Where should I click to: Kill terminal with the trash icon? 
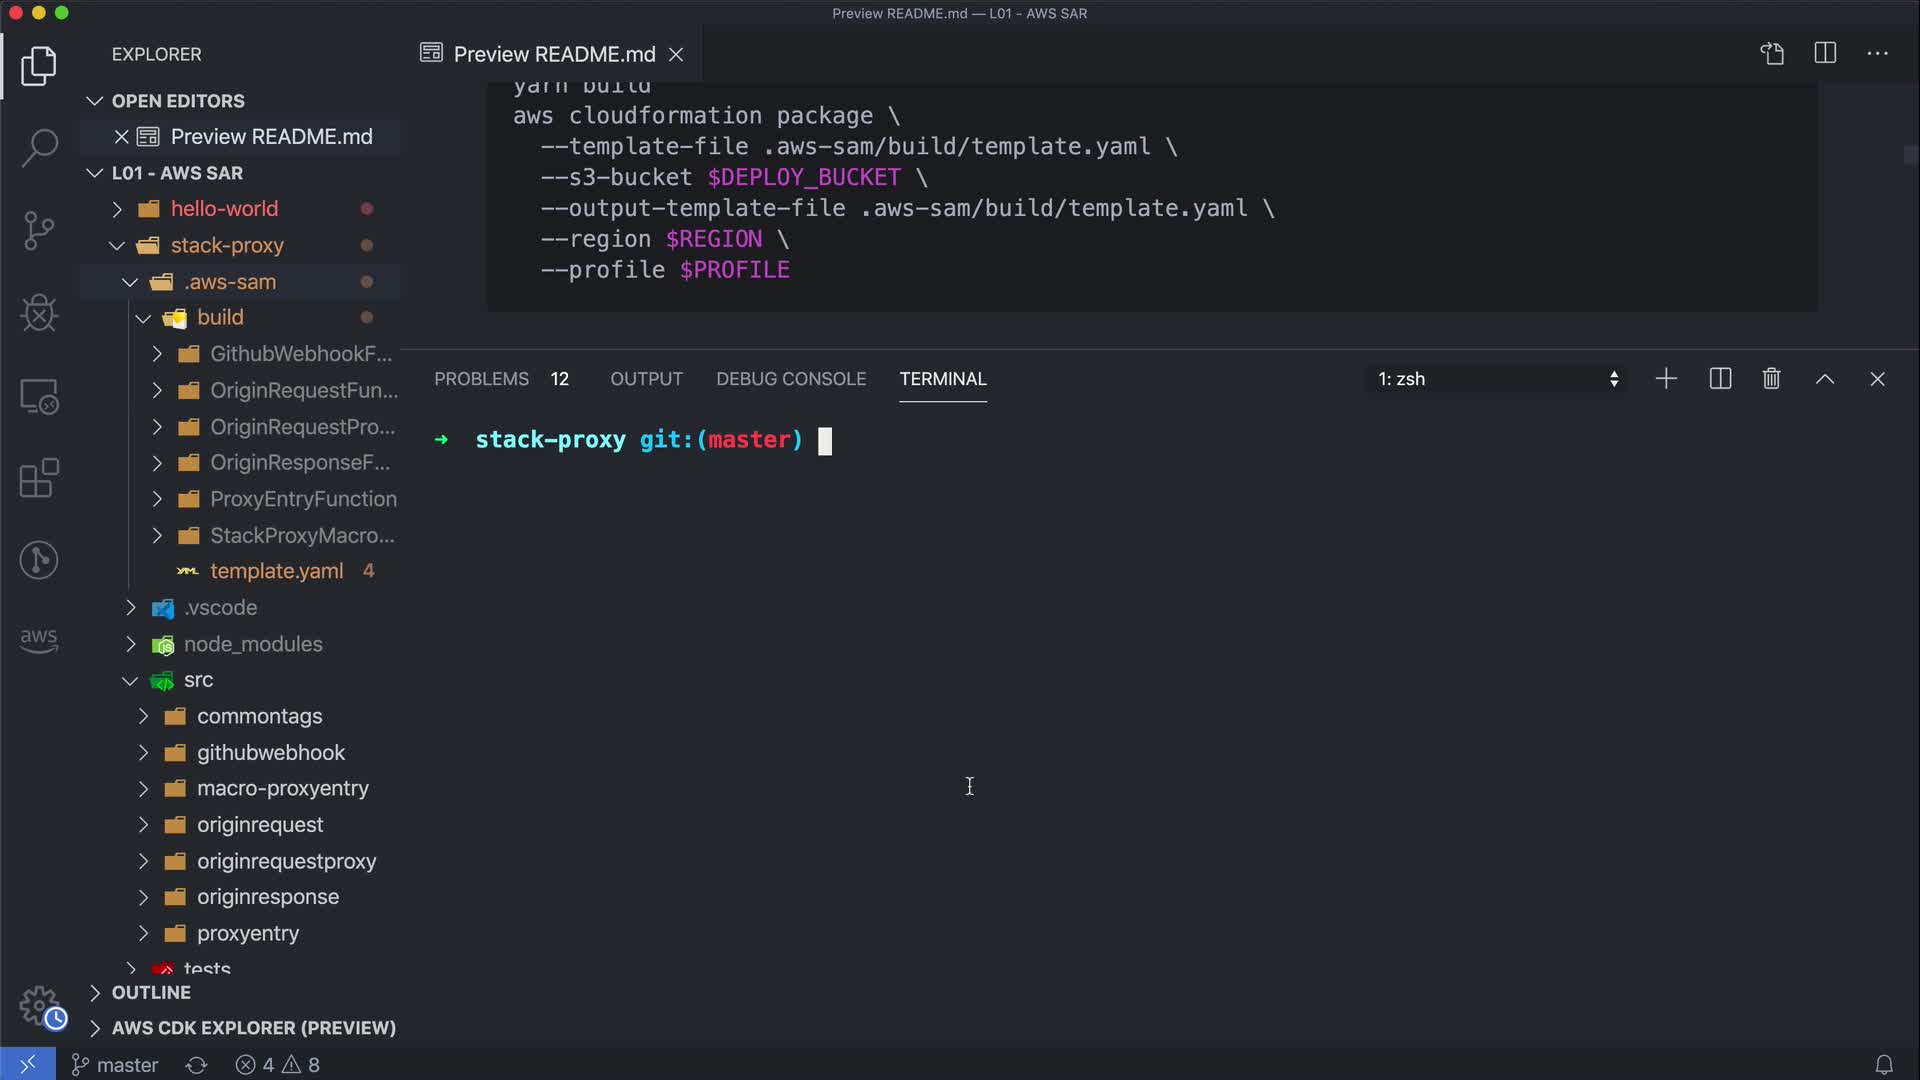pos(1771,379)
